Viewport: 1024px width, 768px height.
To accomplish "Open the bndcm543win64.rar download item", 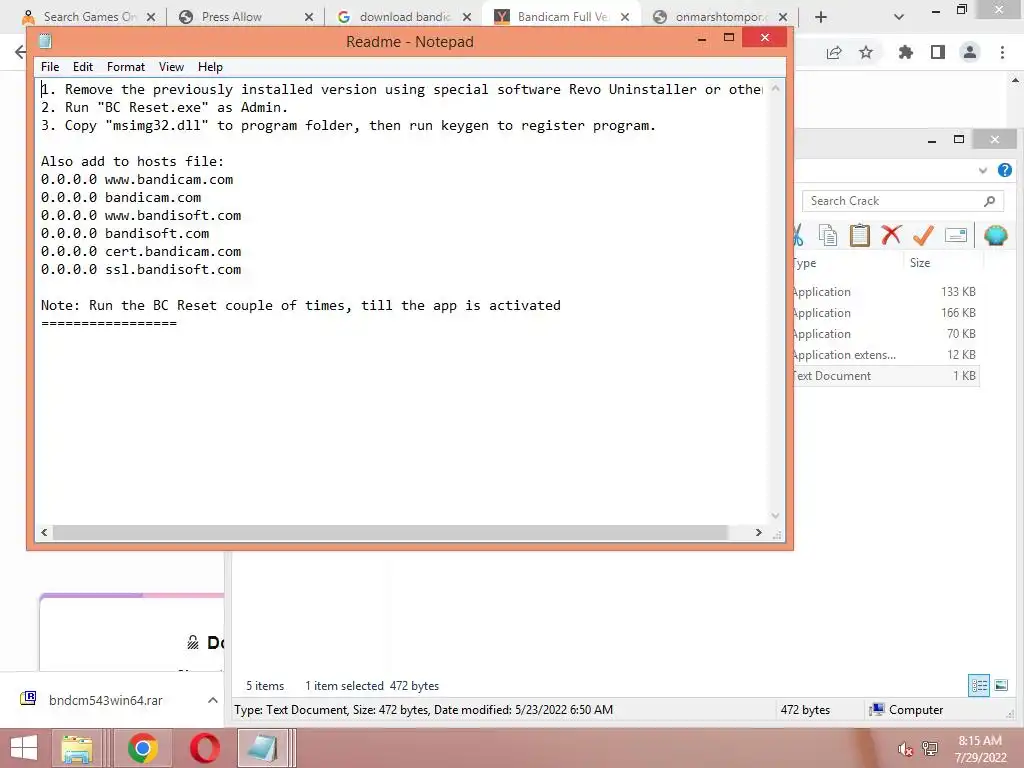I will [106, 700].
